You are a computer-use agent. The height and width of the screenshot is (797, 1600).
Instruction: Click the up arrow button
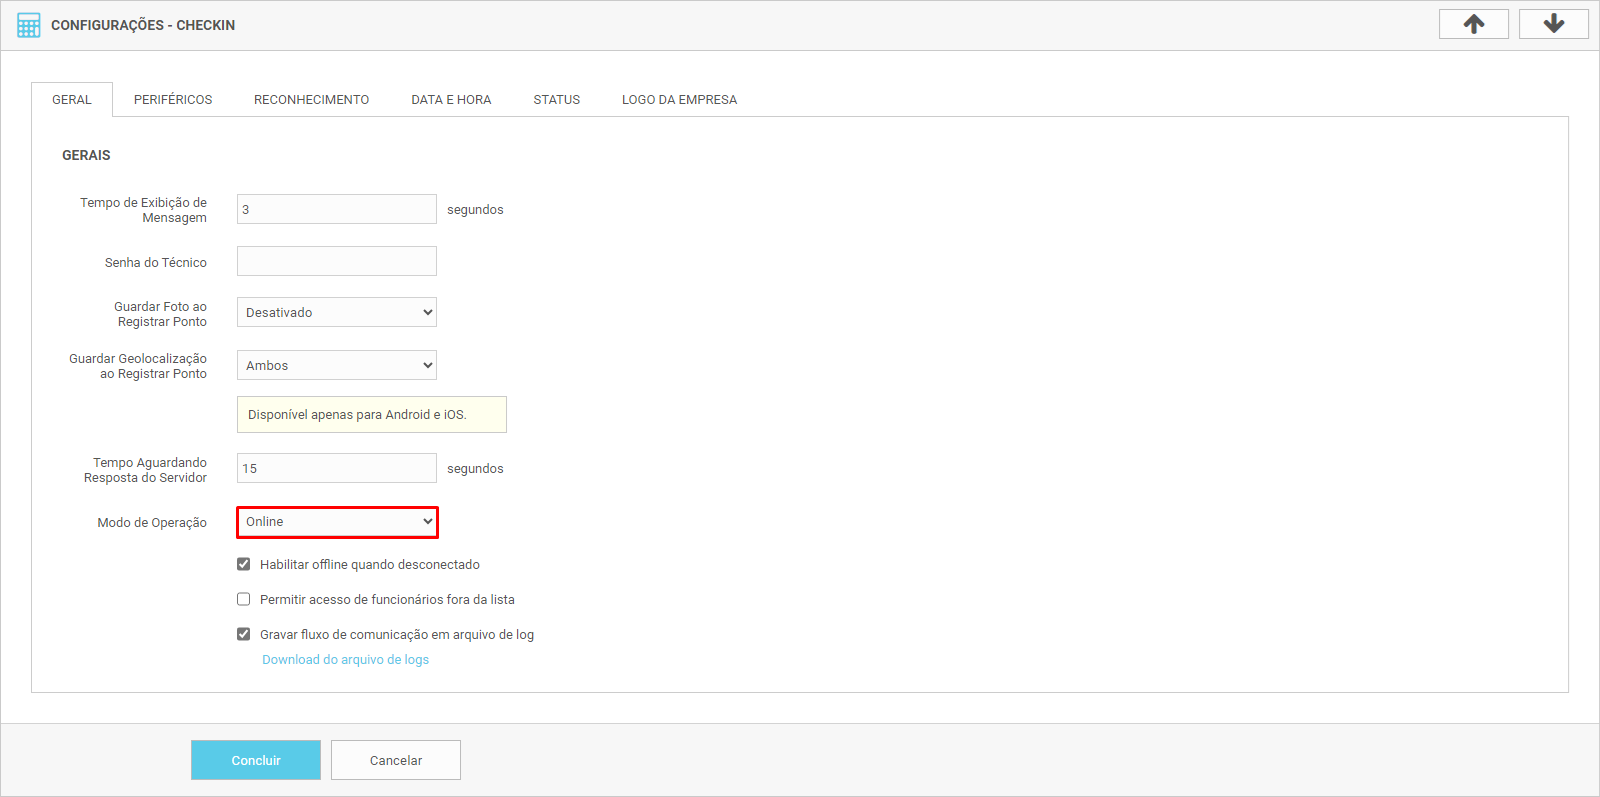pos(1473,24)
